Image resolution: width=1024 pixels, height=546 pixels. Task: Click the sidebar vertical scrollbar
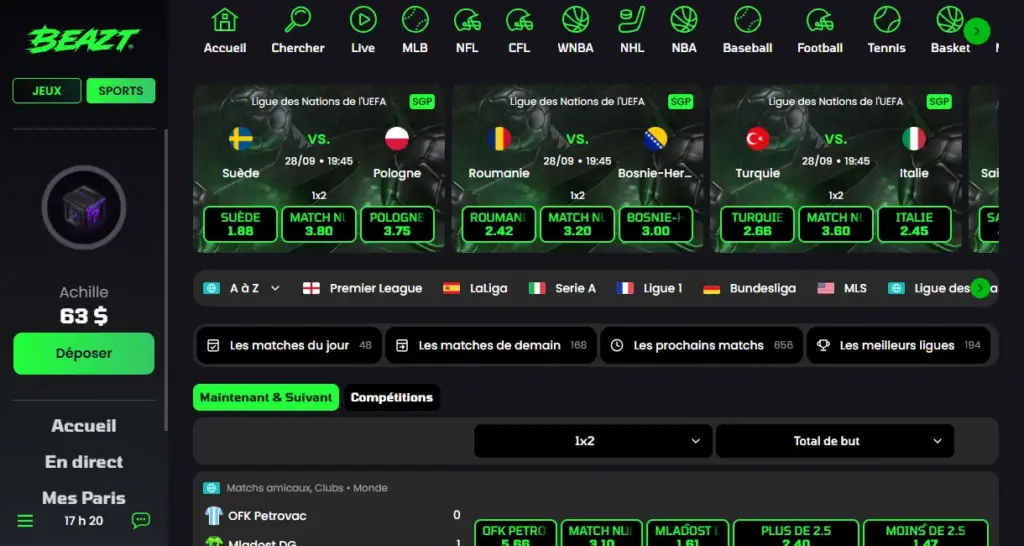coord(165,280)
